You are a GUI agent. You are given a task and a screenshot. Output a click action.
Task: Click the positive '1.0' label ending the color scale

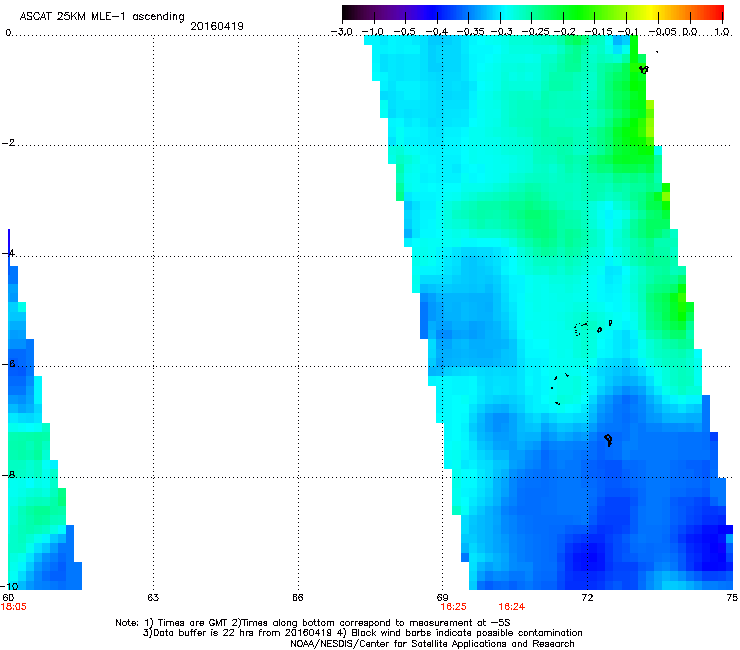click(722, 32)
